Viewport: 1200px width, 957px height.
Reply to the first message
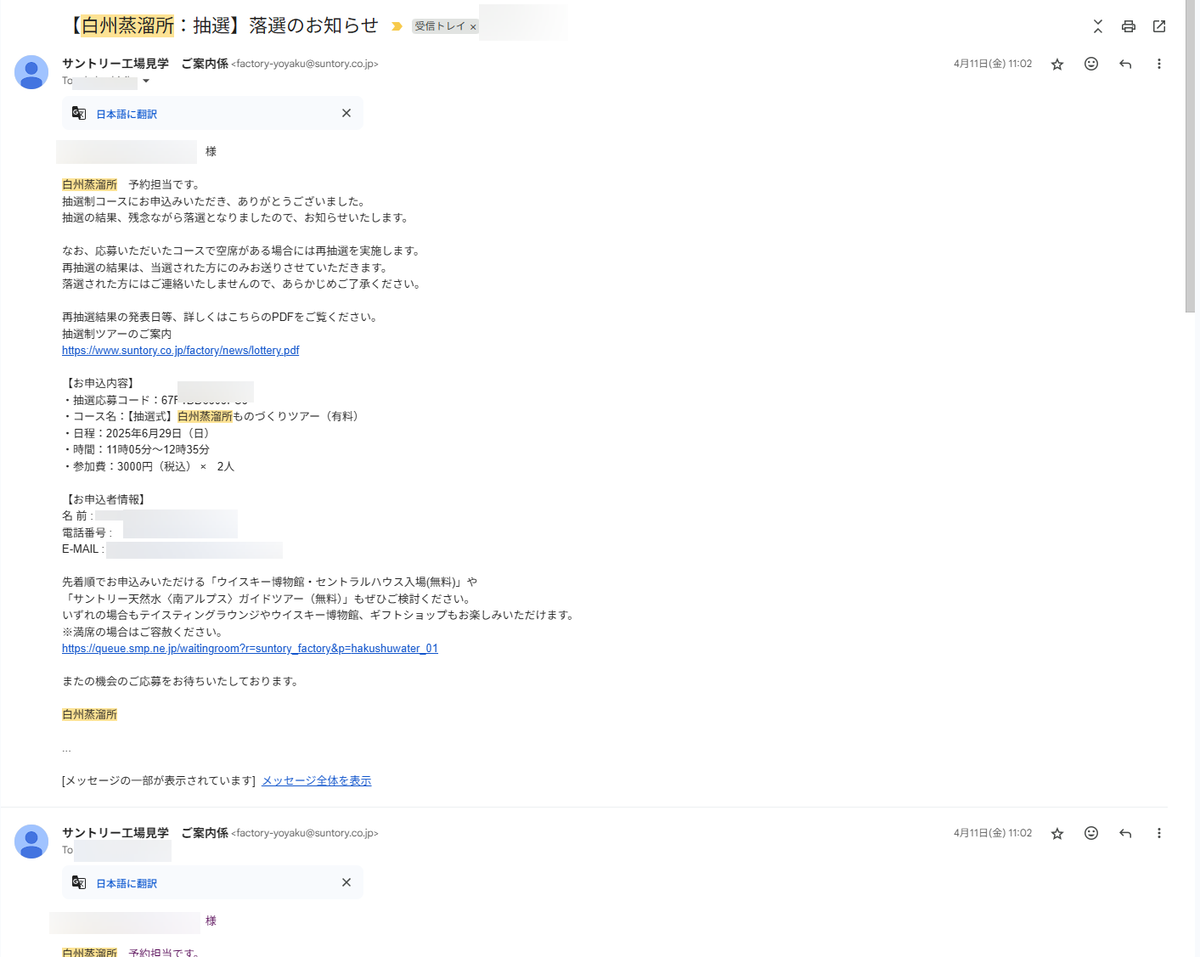pos(1125,64)
